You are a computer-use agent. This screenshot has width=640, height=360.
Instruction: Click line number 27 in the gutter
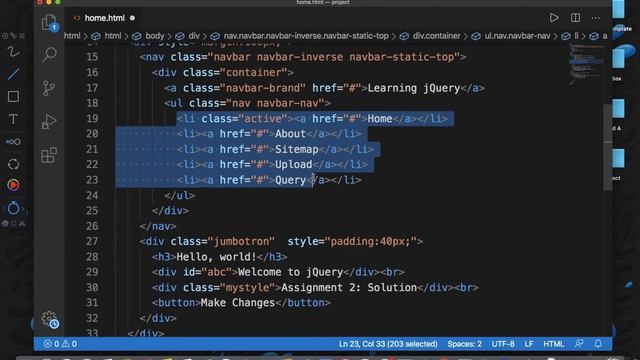92,242
